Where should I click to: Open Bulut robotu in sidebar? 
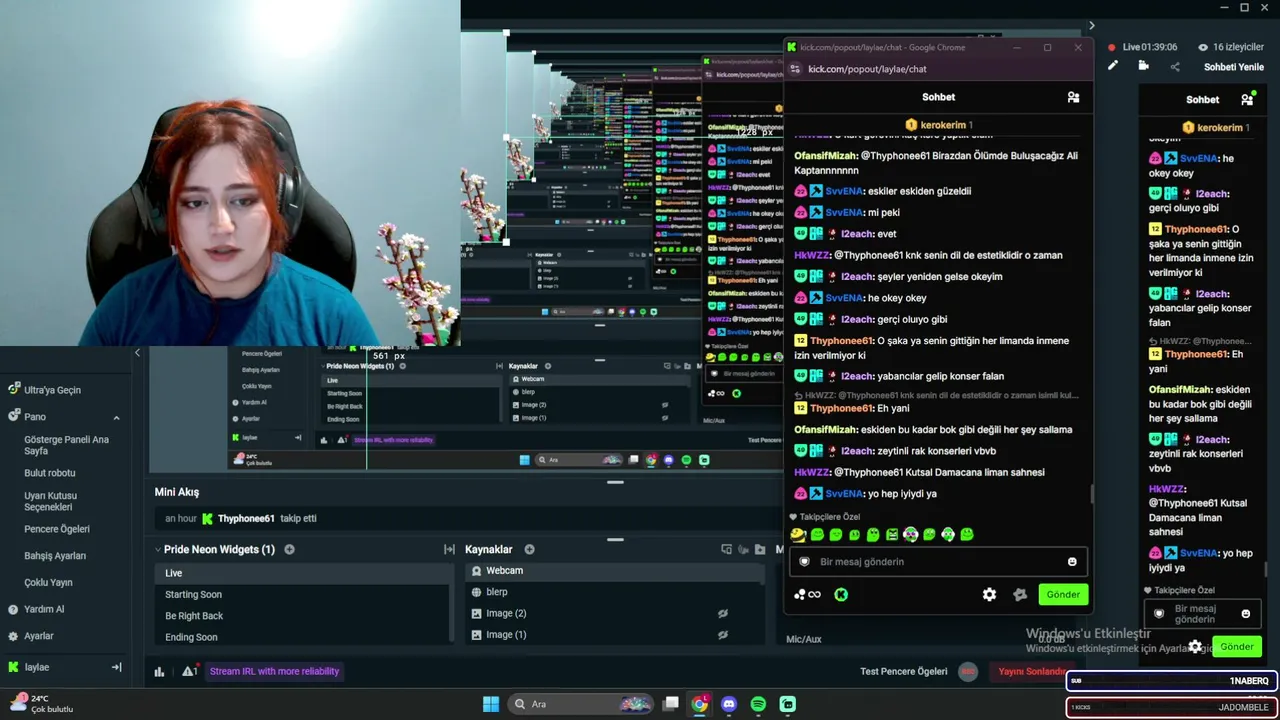(x=50, y=473)
